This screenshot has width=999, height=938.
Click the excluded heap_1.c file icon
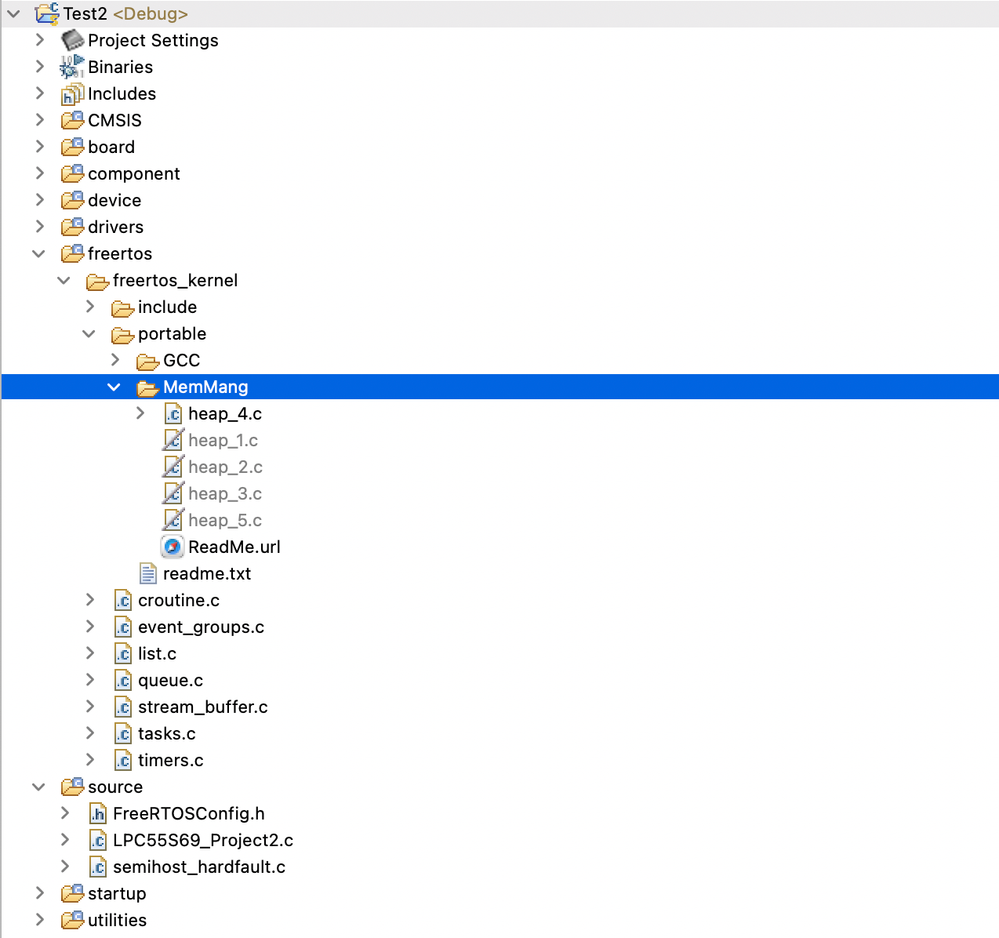tap(173, 440)
